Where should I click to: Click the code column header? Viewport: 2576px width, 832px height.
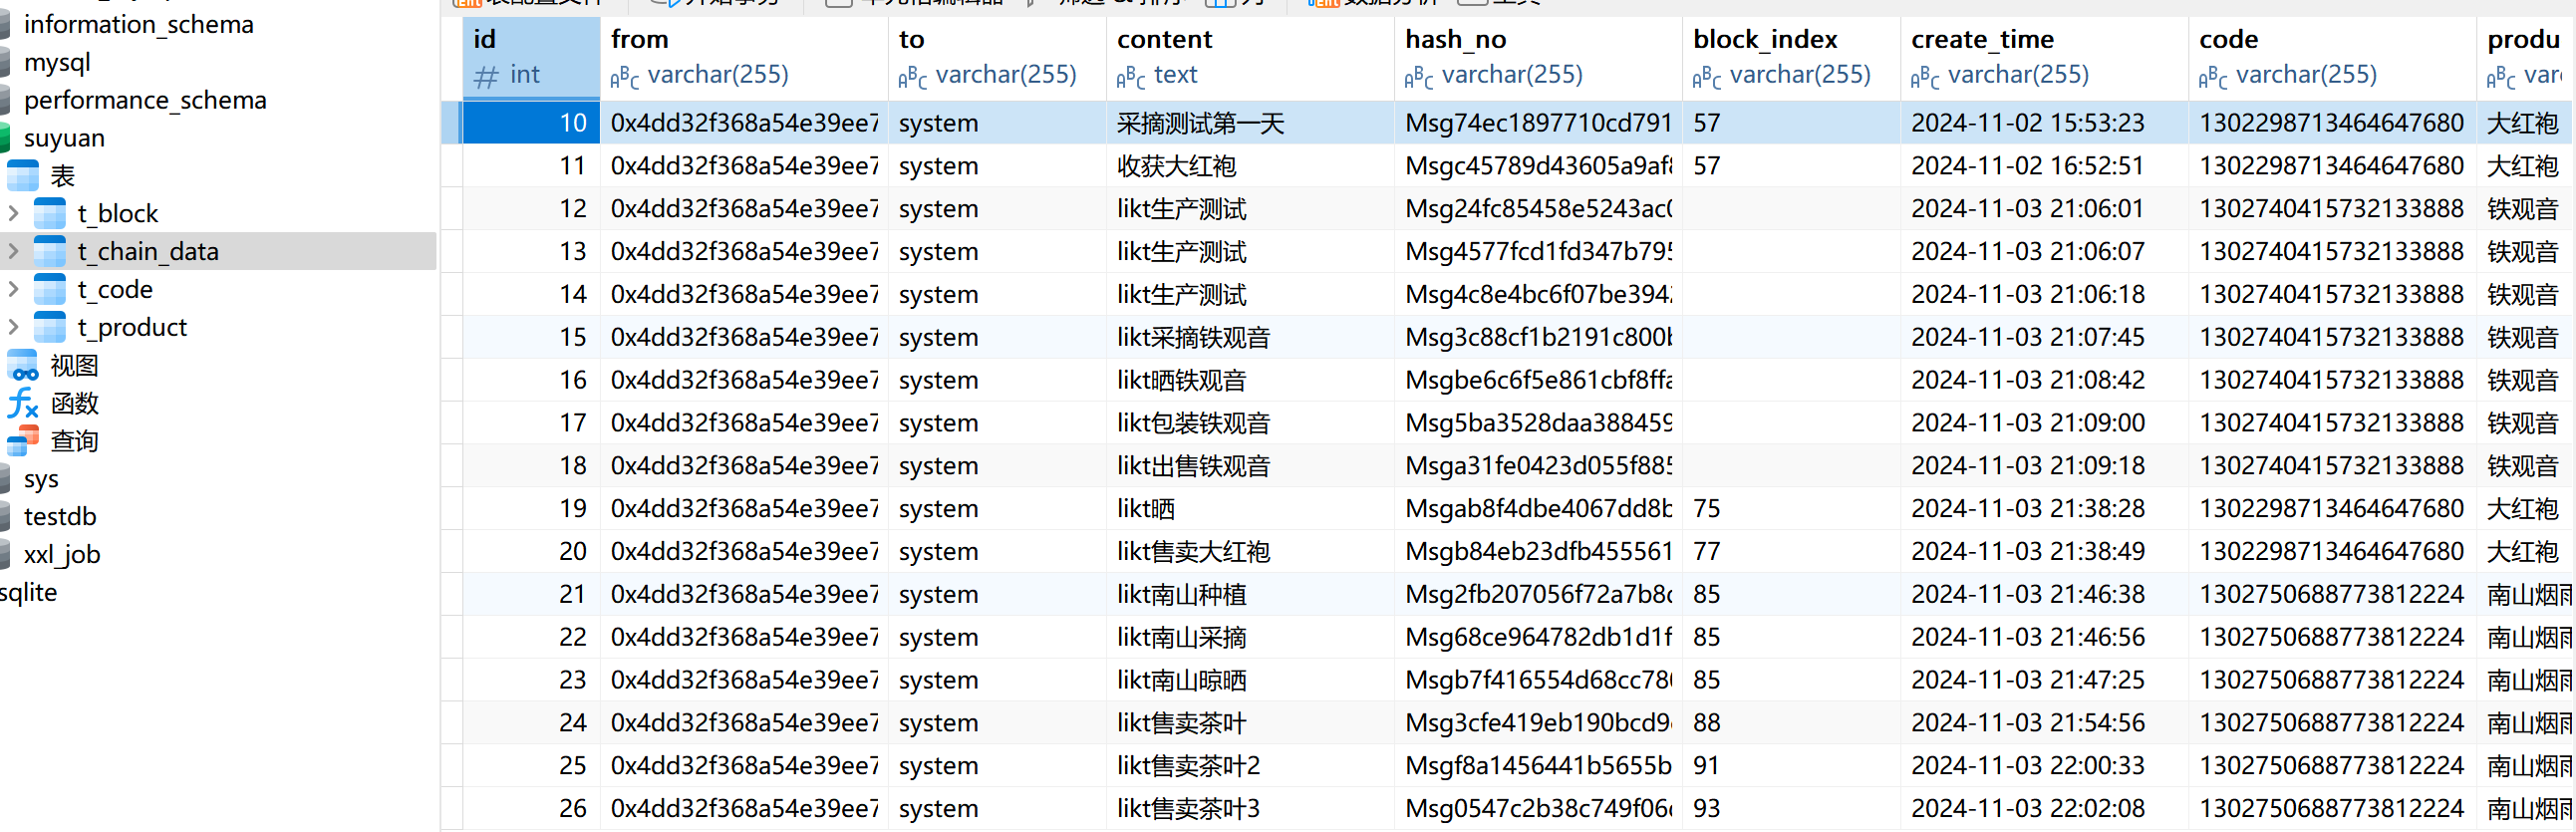(x=2332, y=58)
